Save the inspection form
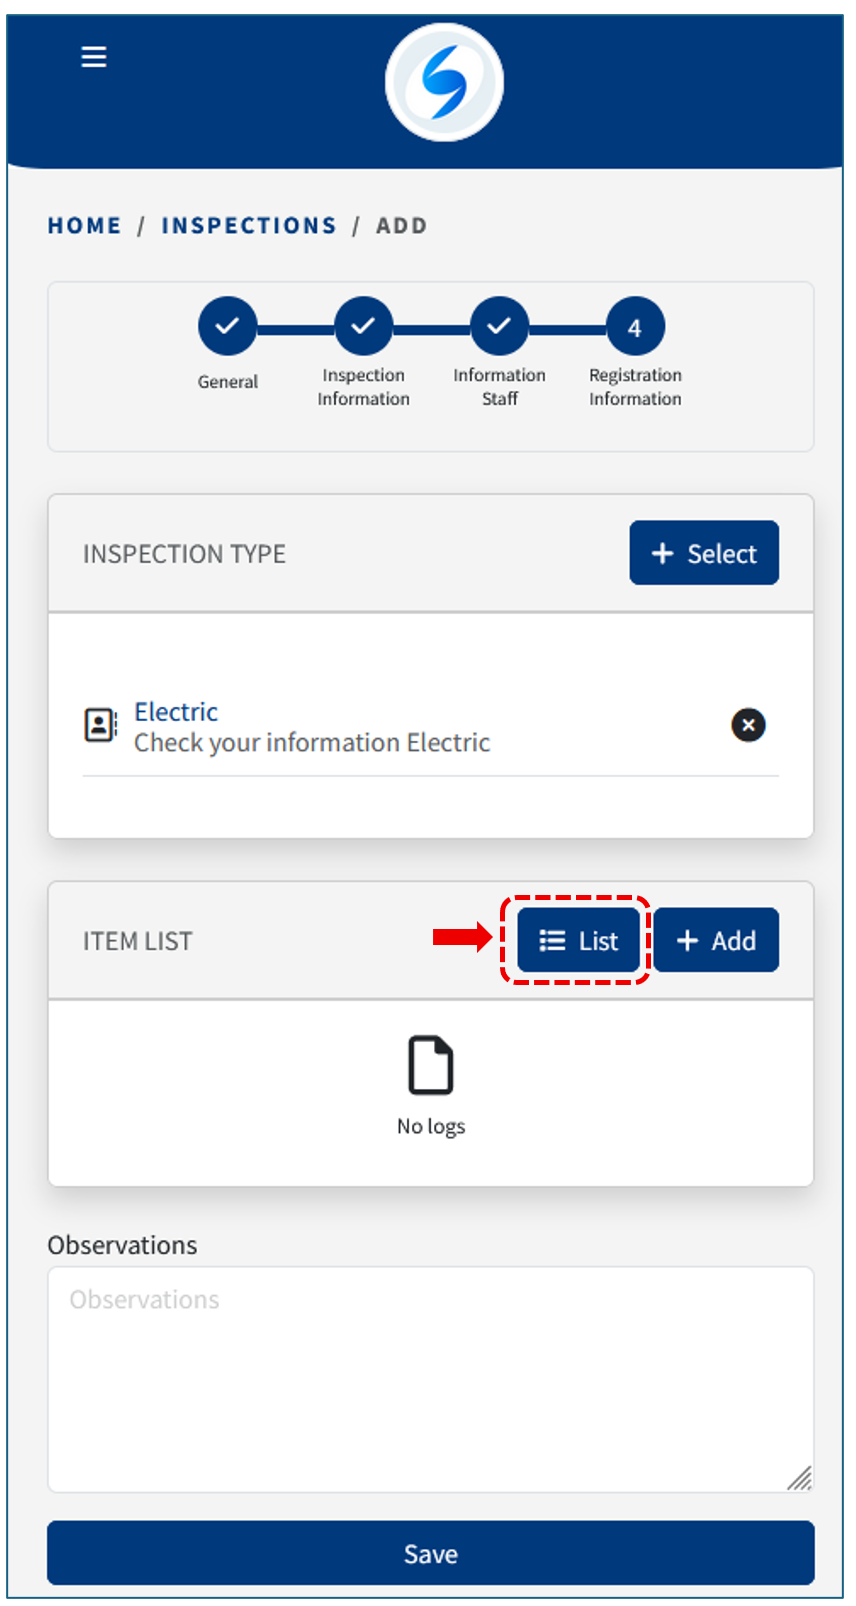The width and height of the screenshot is (856, 1606). [430, 1554]
